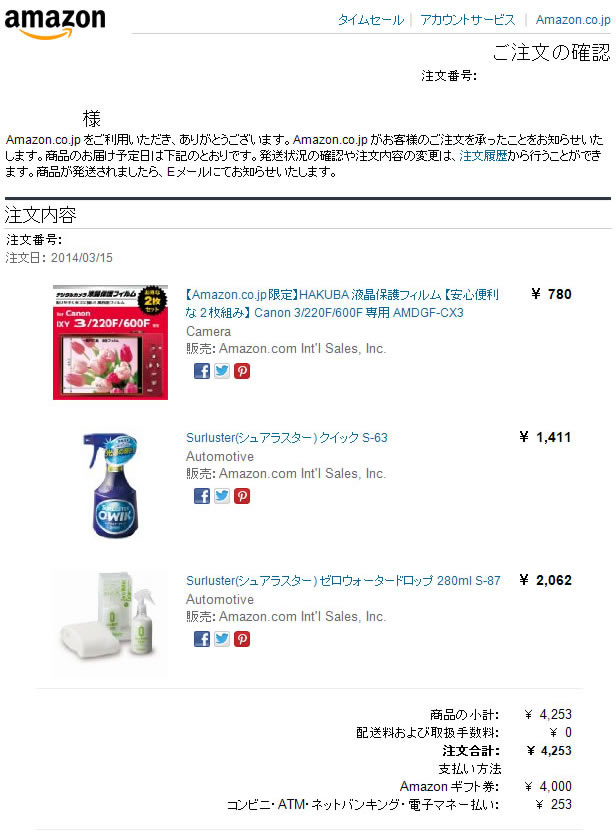Pin Surluster Quick S-63 on Pinterest
Viewport: 616px width, 837px height.
pyautogui.click(x=242, y=496)
